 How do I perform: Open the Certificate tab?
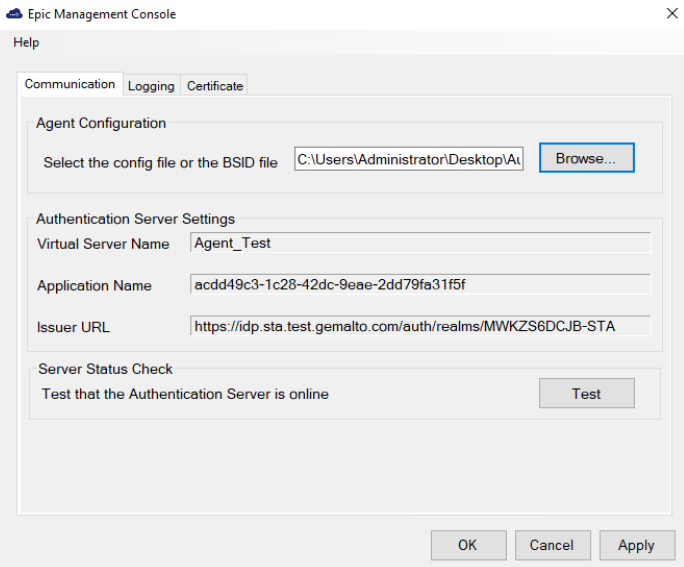click(215, 85)
